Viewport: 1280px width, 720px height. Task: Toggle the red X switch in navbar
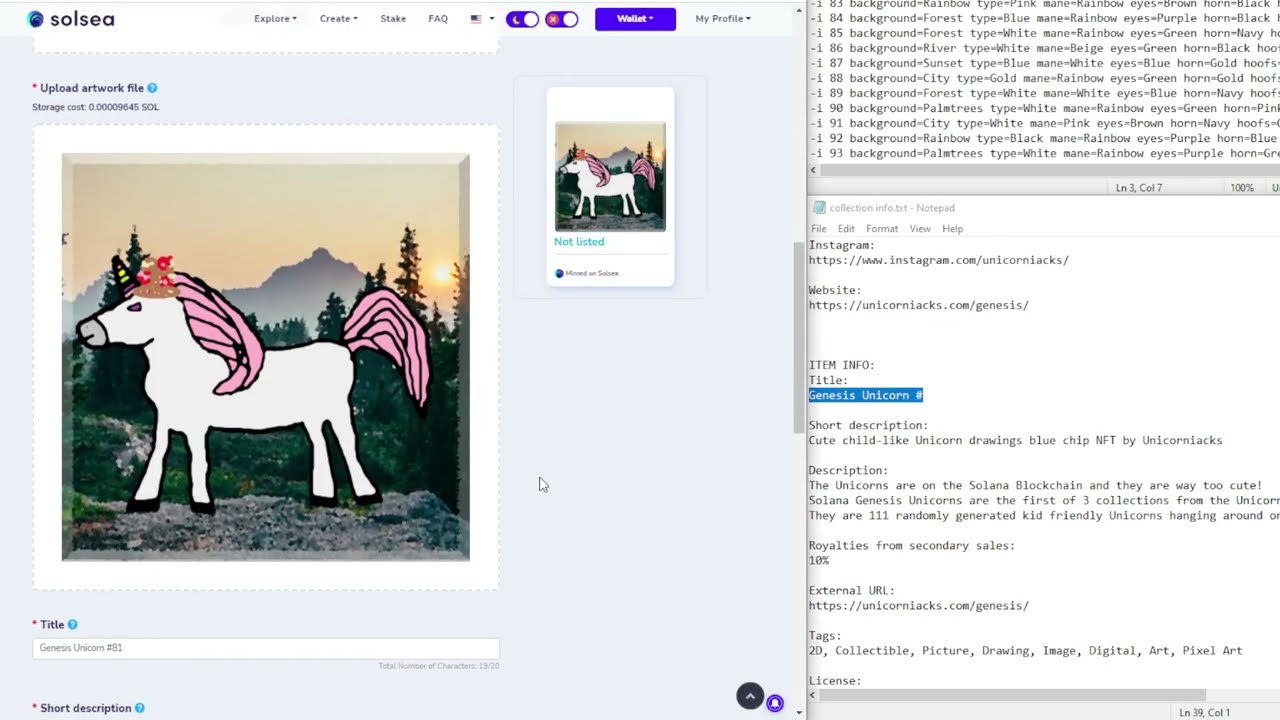561,19
